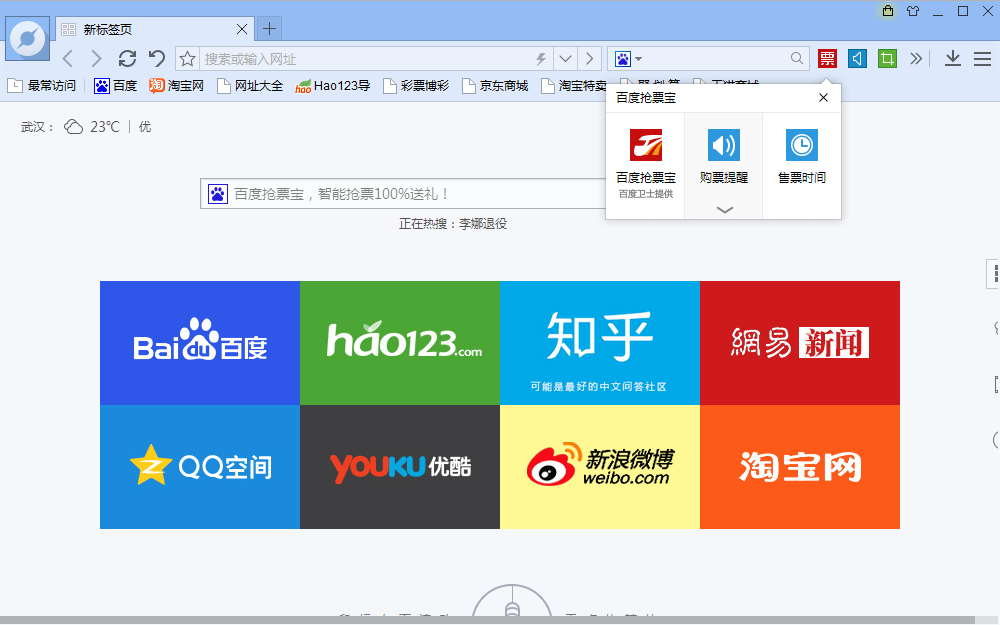Image resolution: width=1000 pixels, height=625 pixels.
Task: Open the 淘宝特卖 bookmark
Action: click(573, 85)
